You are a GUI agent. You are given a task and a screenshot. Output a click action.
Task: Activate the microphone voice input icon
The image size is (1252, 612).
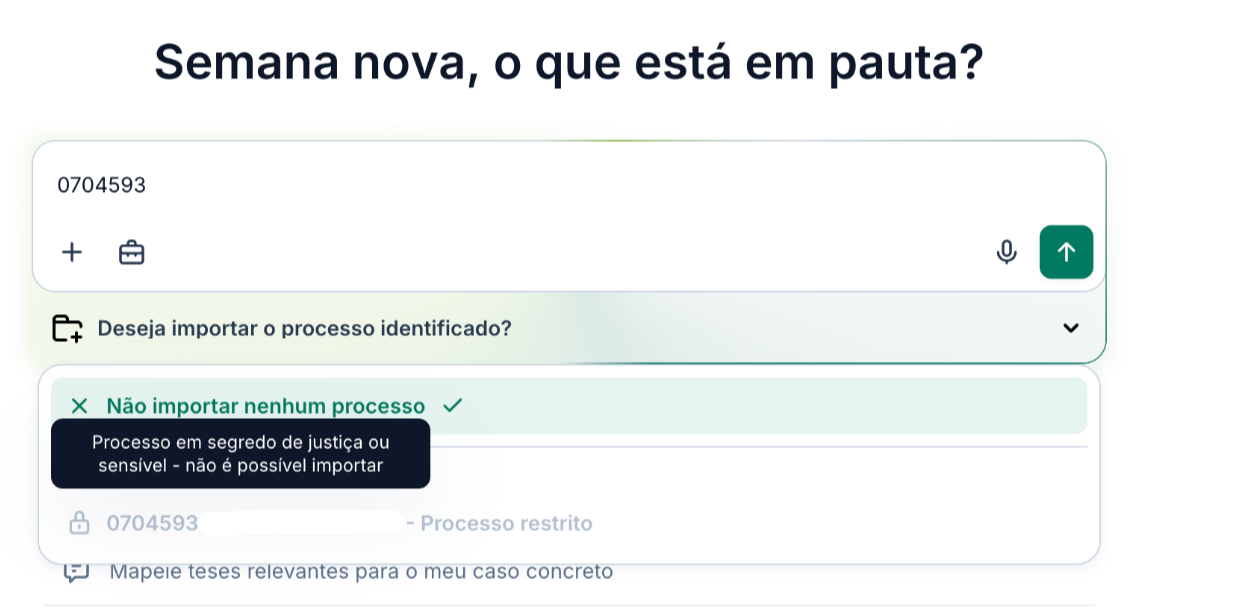coord(1006,252)
